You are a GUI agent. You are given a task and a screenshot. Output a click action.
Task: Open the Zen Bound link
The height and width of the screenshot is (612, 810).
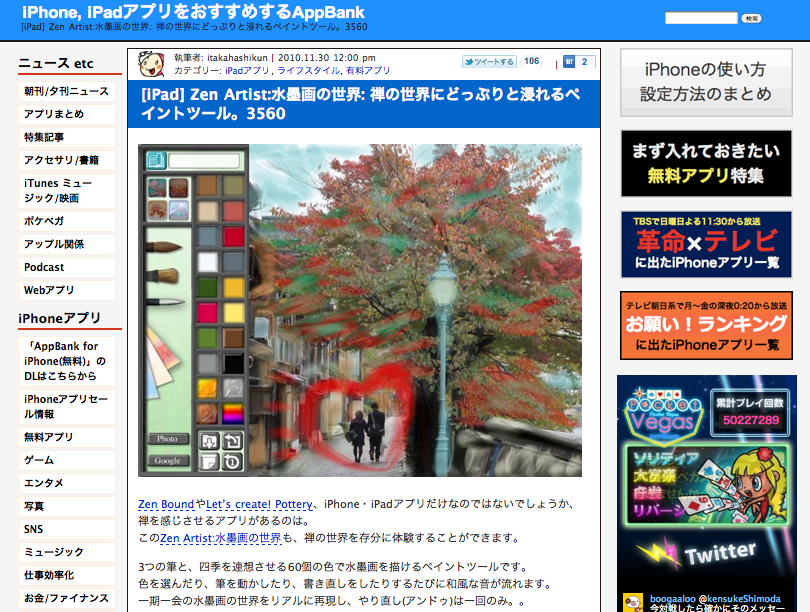[x=166, y=504]
